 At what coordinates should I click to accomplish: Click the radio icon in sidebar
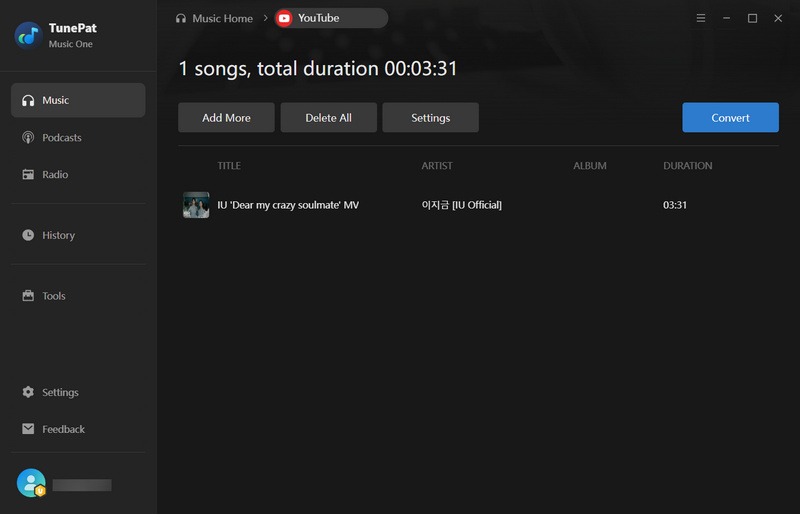[28, 175]
